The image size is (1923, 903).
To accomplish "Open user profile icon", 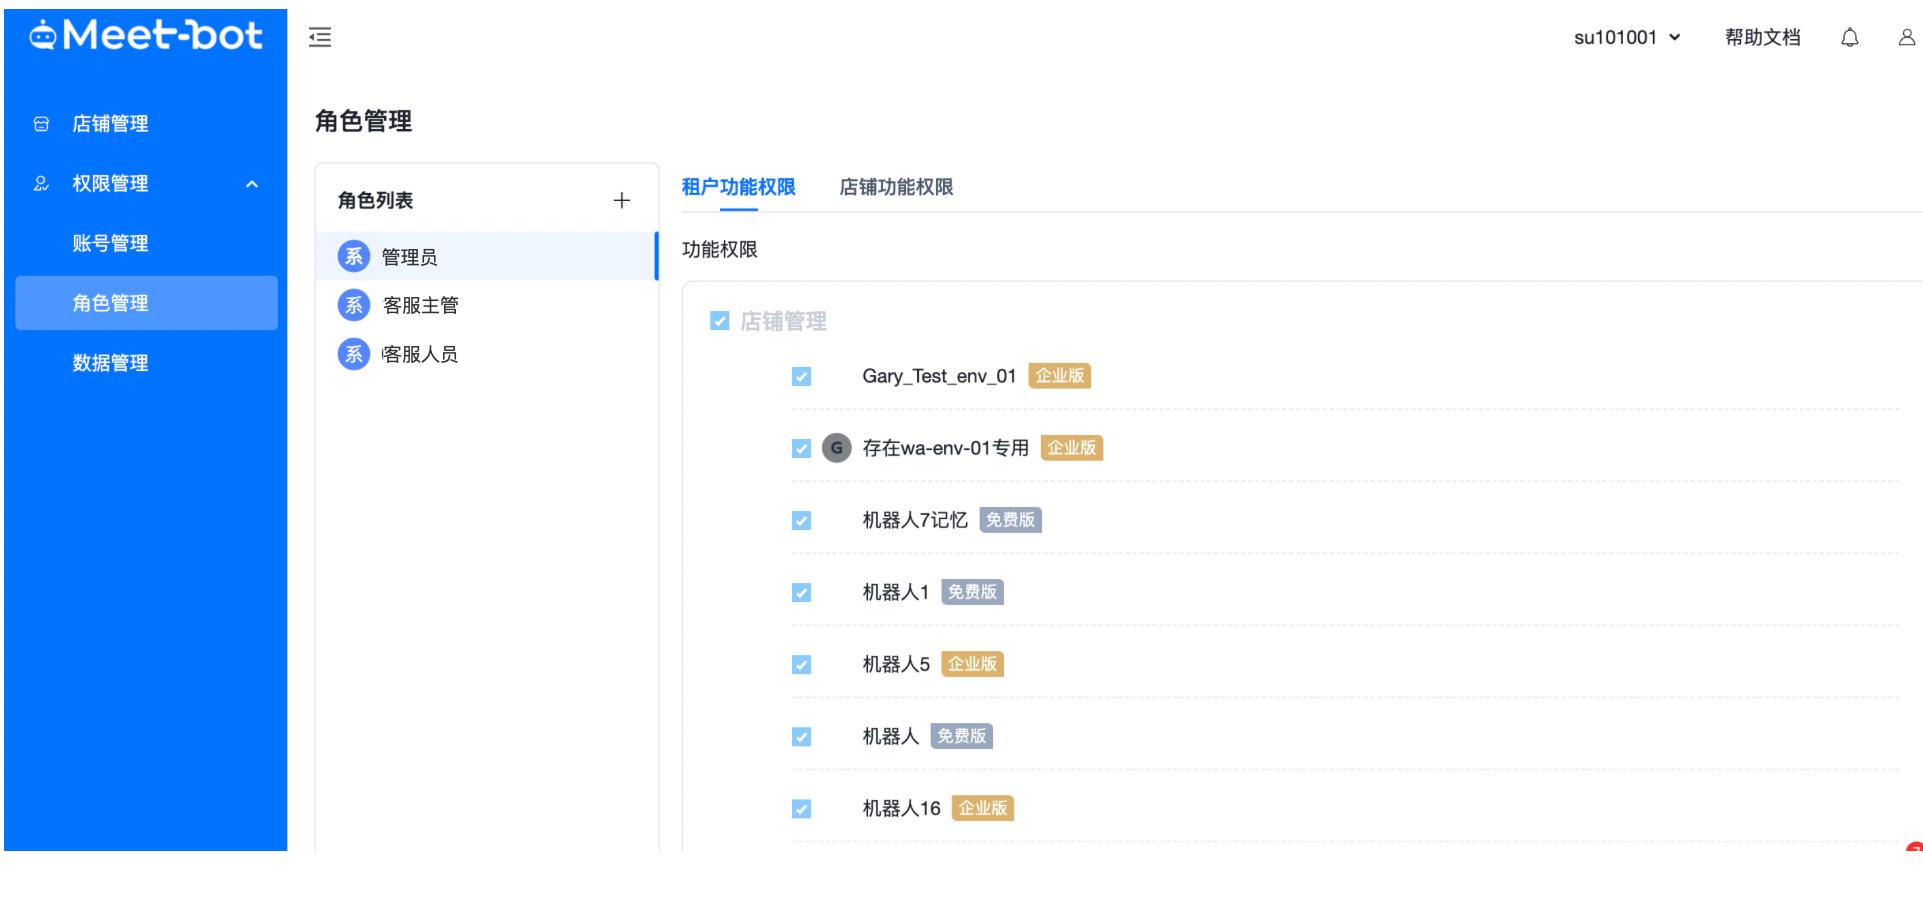I will coord(1907,38).
